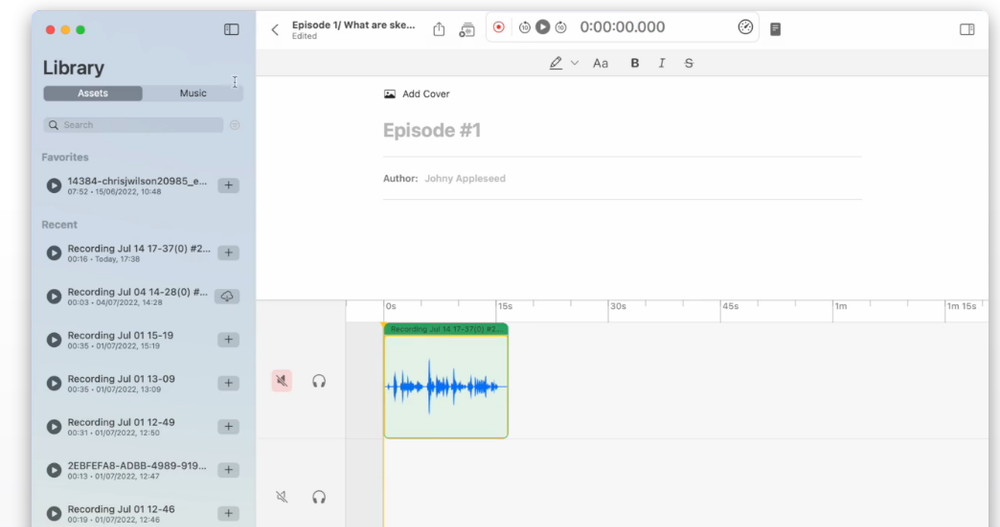Image resolution: width=1000 pixels, height=527 pixels.
Task: Unmute the first track with red mute toggle
Action: pos(282,381)
